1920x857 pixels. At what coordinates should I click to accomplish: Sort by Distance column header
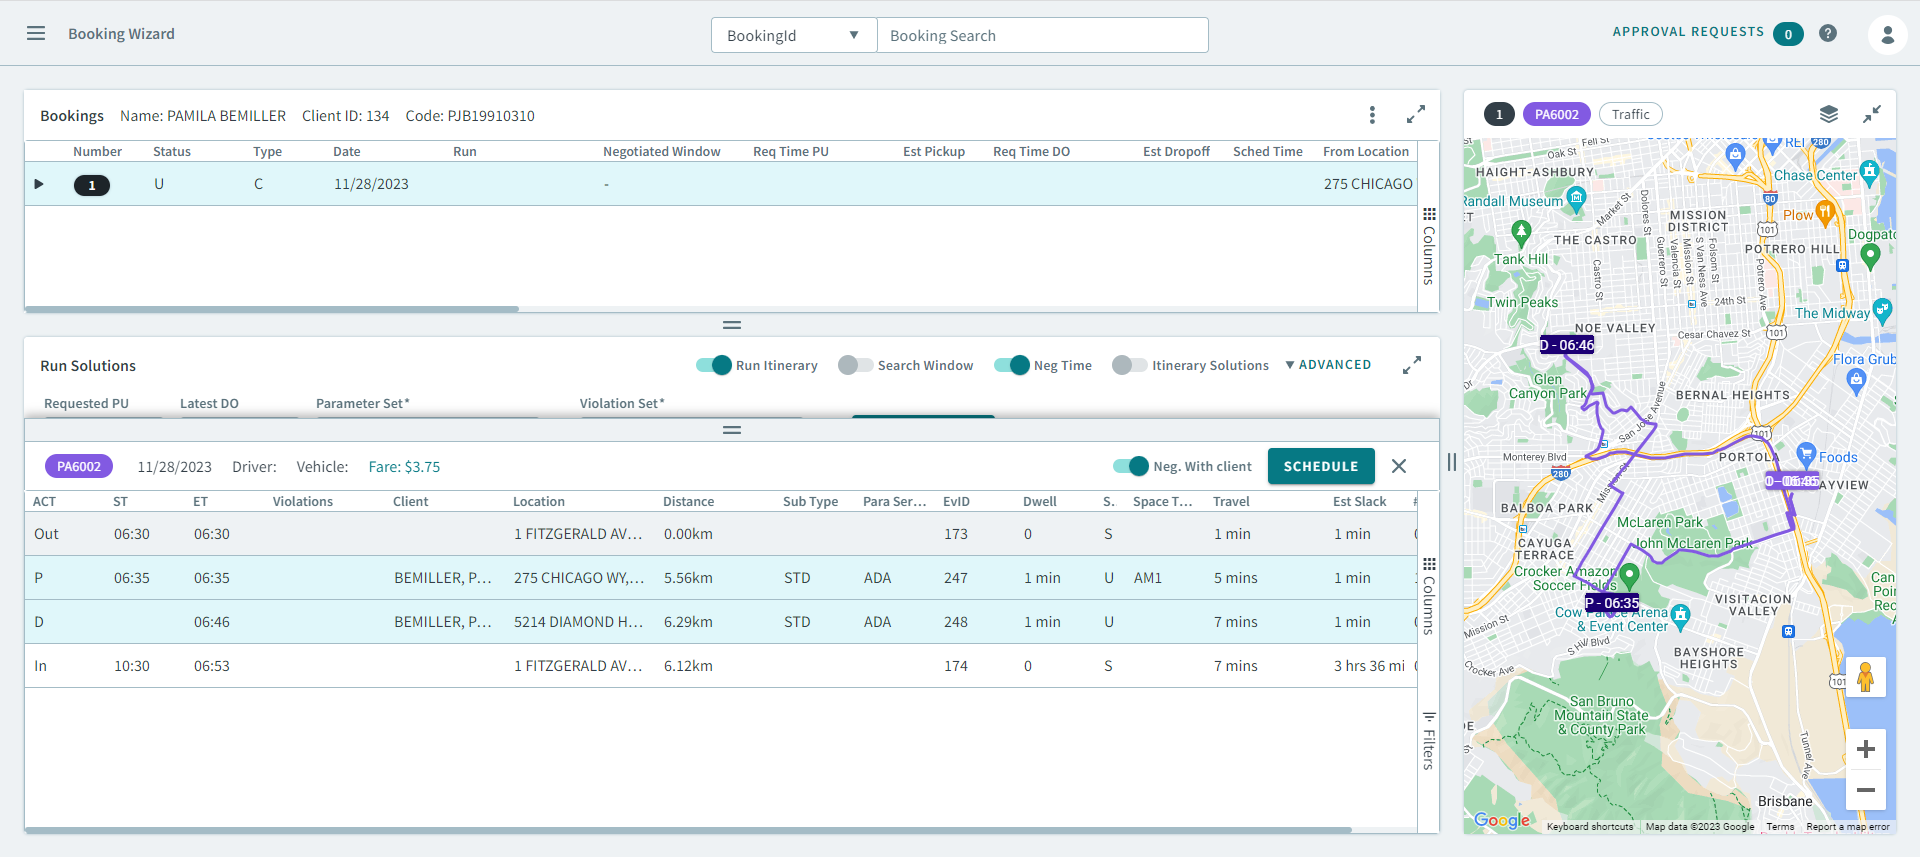click(689, 502)
